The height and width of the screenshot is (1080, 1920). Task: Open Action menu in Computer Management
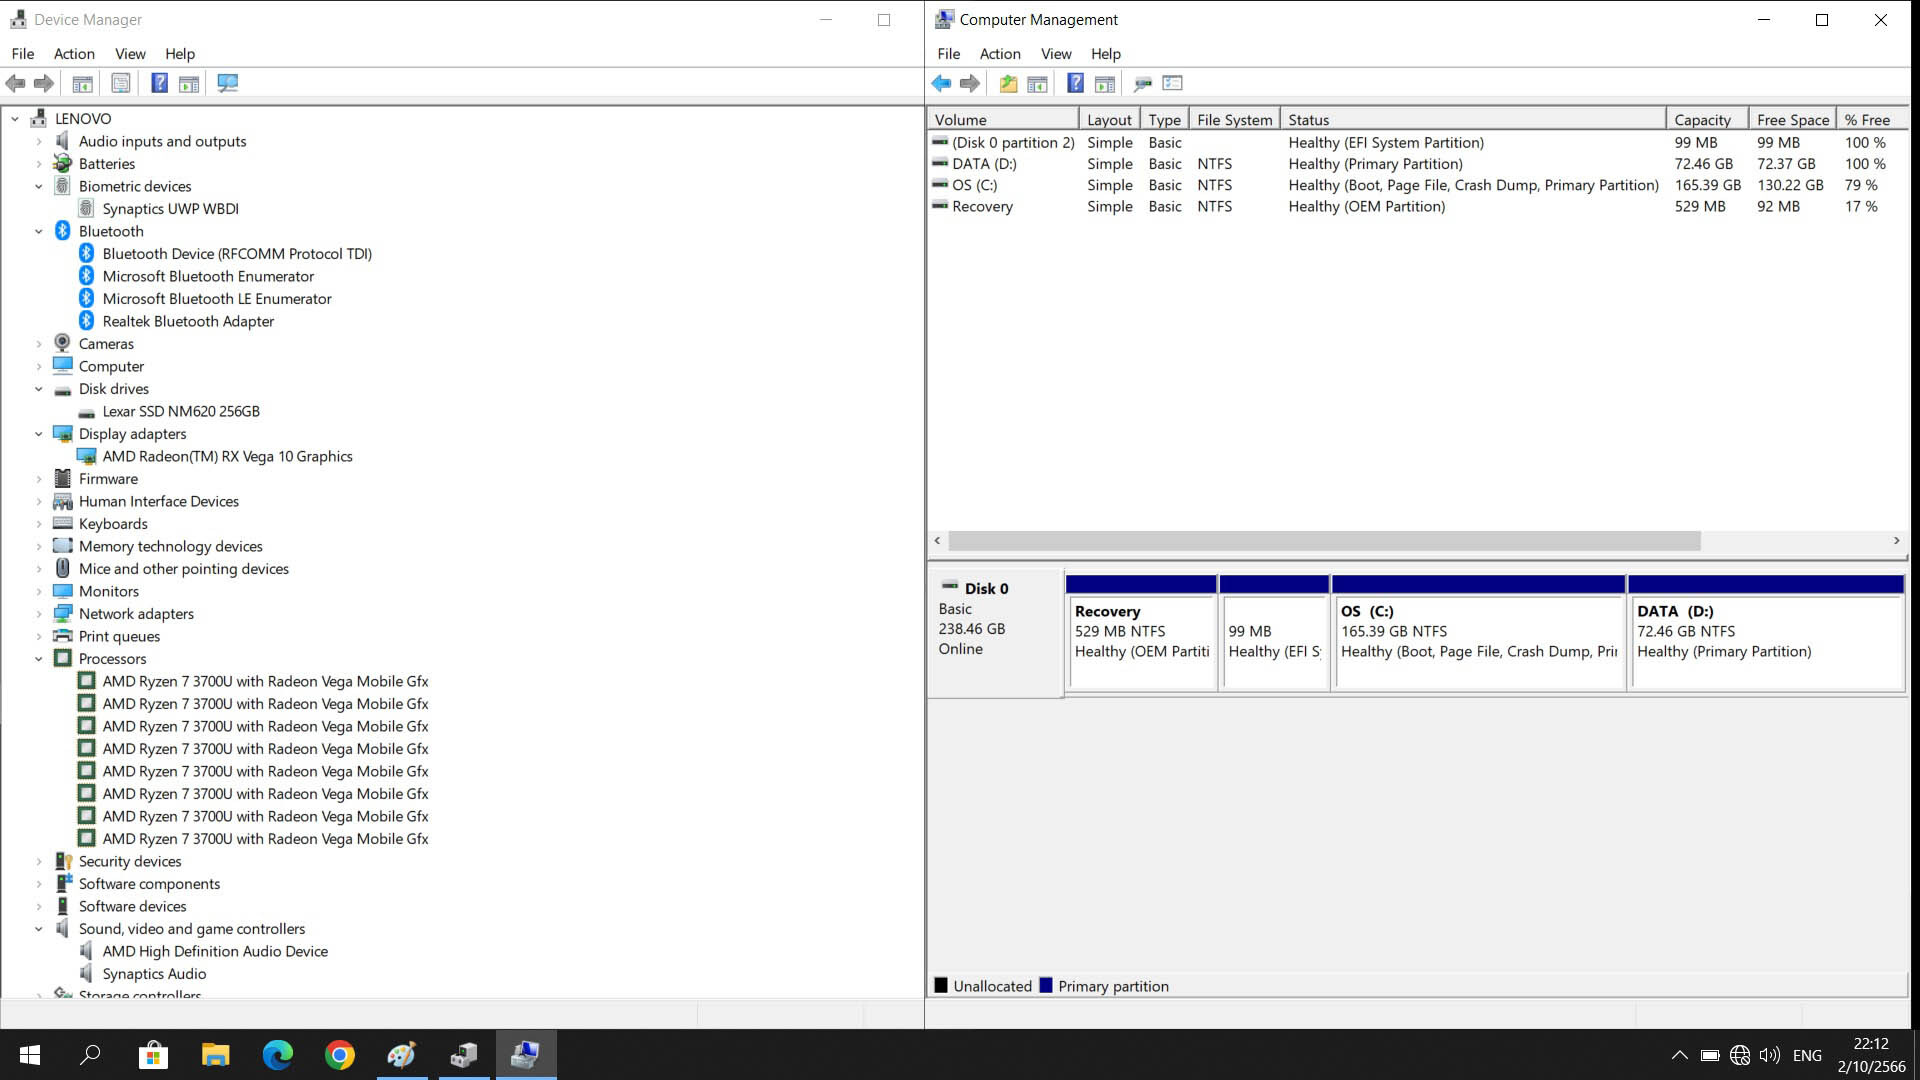click(x=1000, y=54)
